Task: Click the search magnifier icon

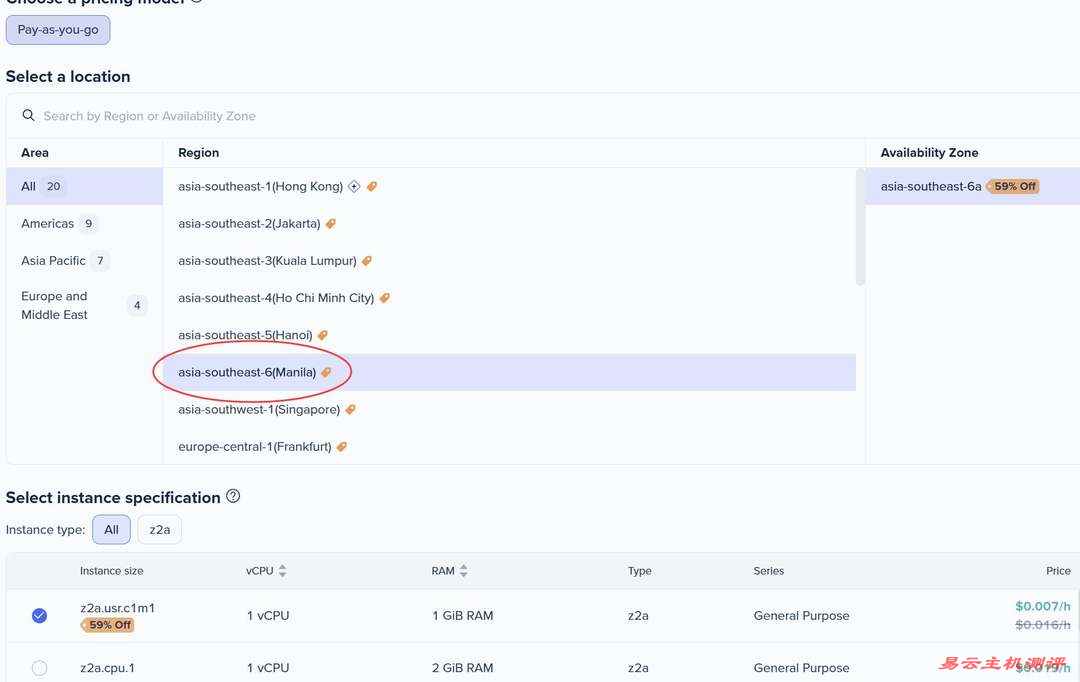Action: tap(28, 116)
